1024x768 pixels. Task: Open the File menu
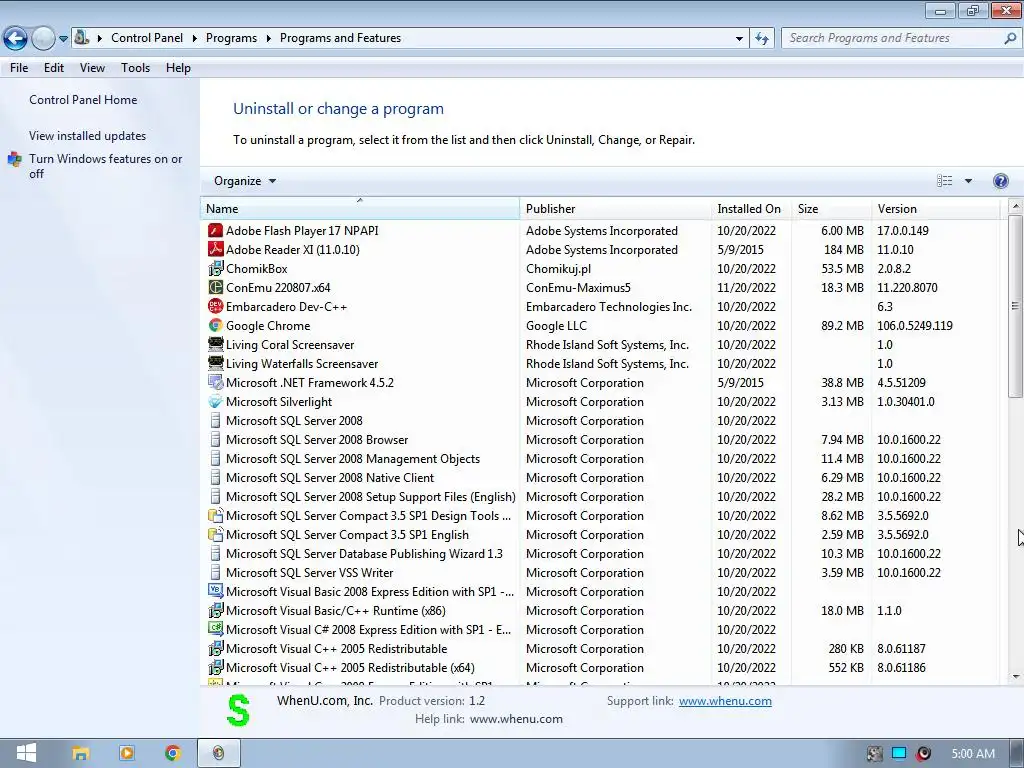pyautogui.click(x=19, y=68)
